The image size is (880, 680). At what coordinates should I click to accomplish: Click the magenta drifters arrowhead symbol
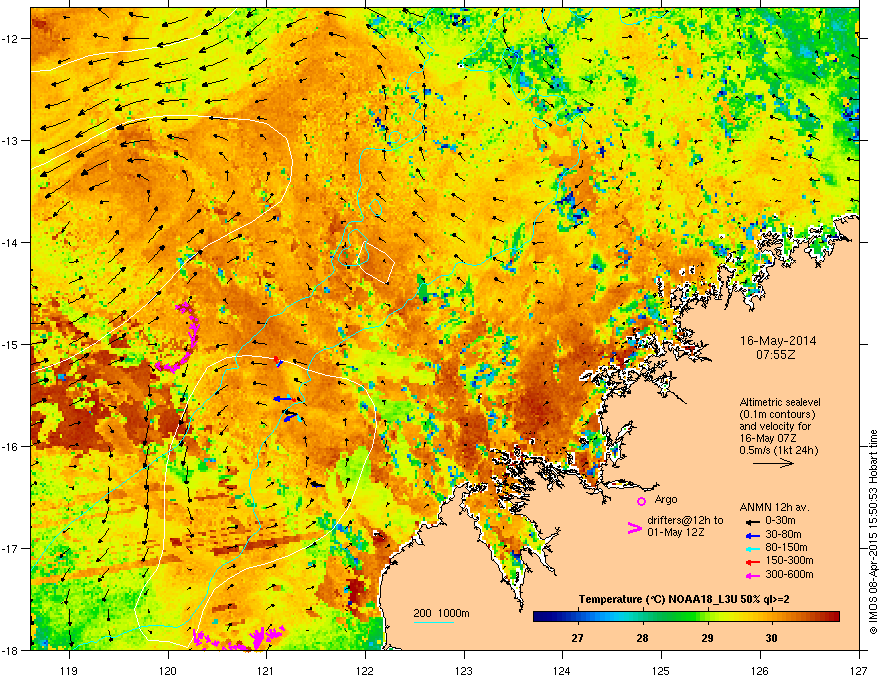(634, 528)
